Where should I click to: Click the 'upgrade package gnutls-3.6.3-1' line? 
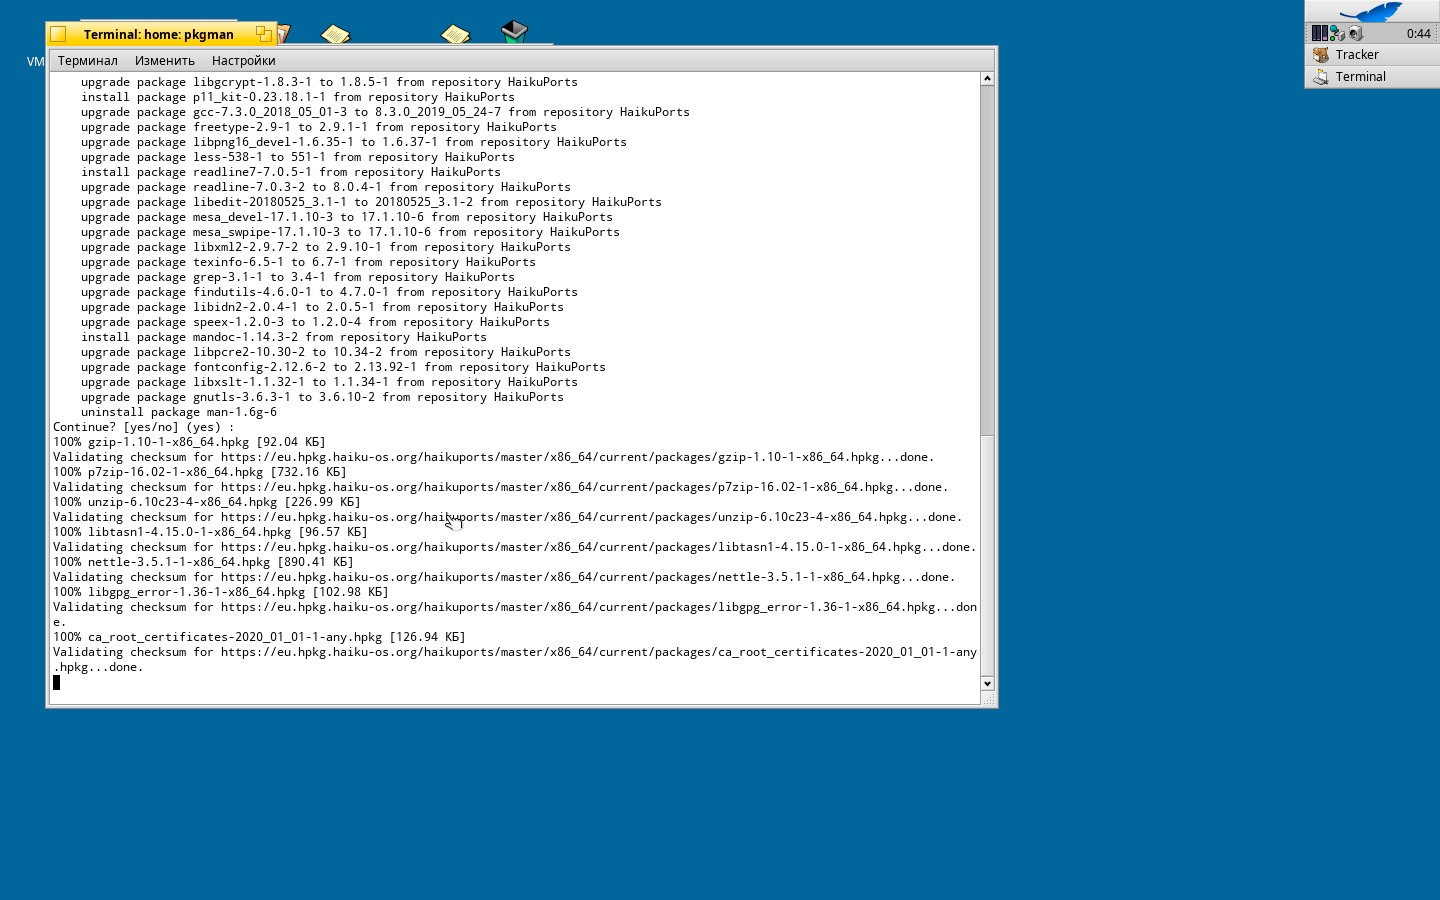(x=322, y=397)
